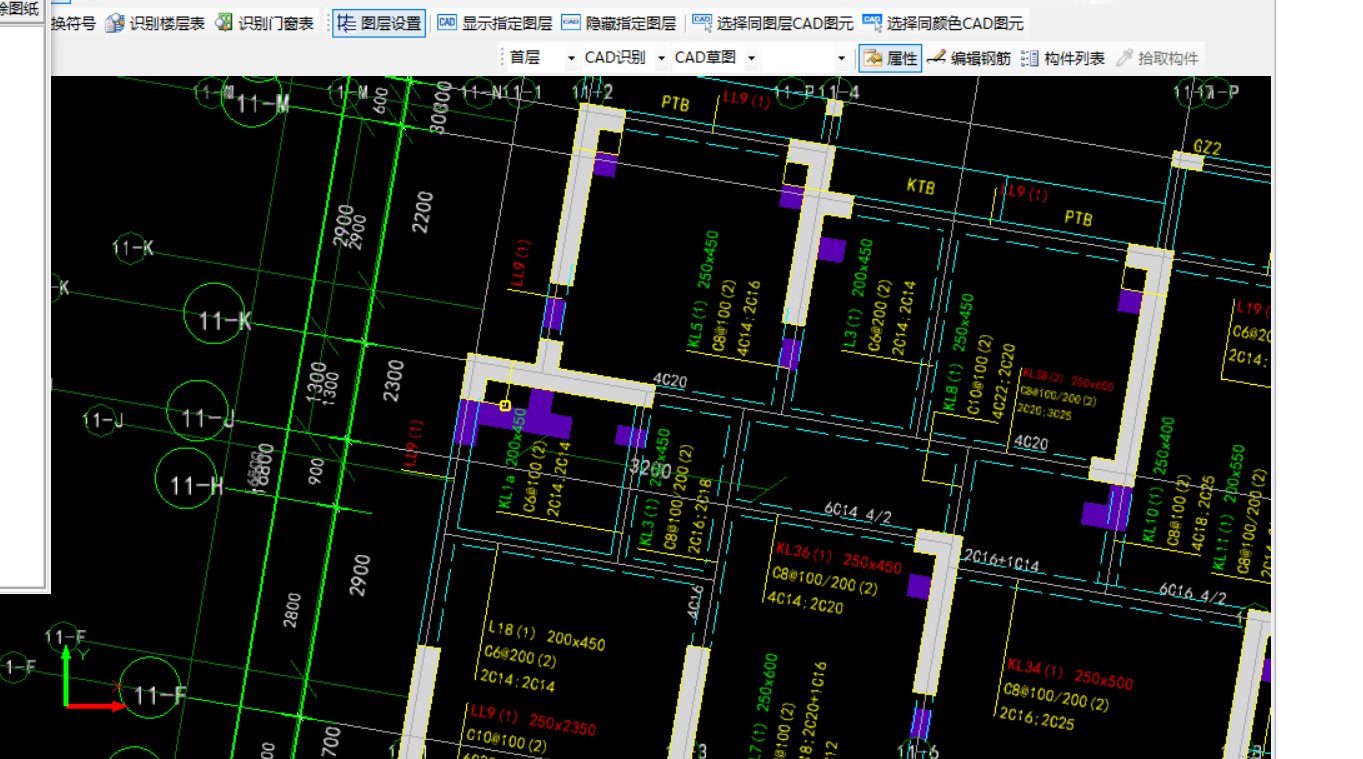Click the rebar annotation '2C16+1C14'
The image size is (1363, 759).
coord(1001,560)
